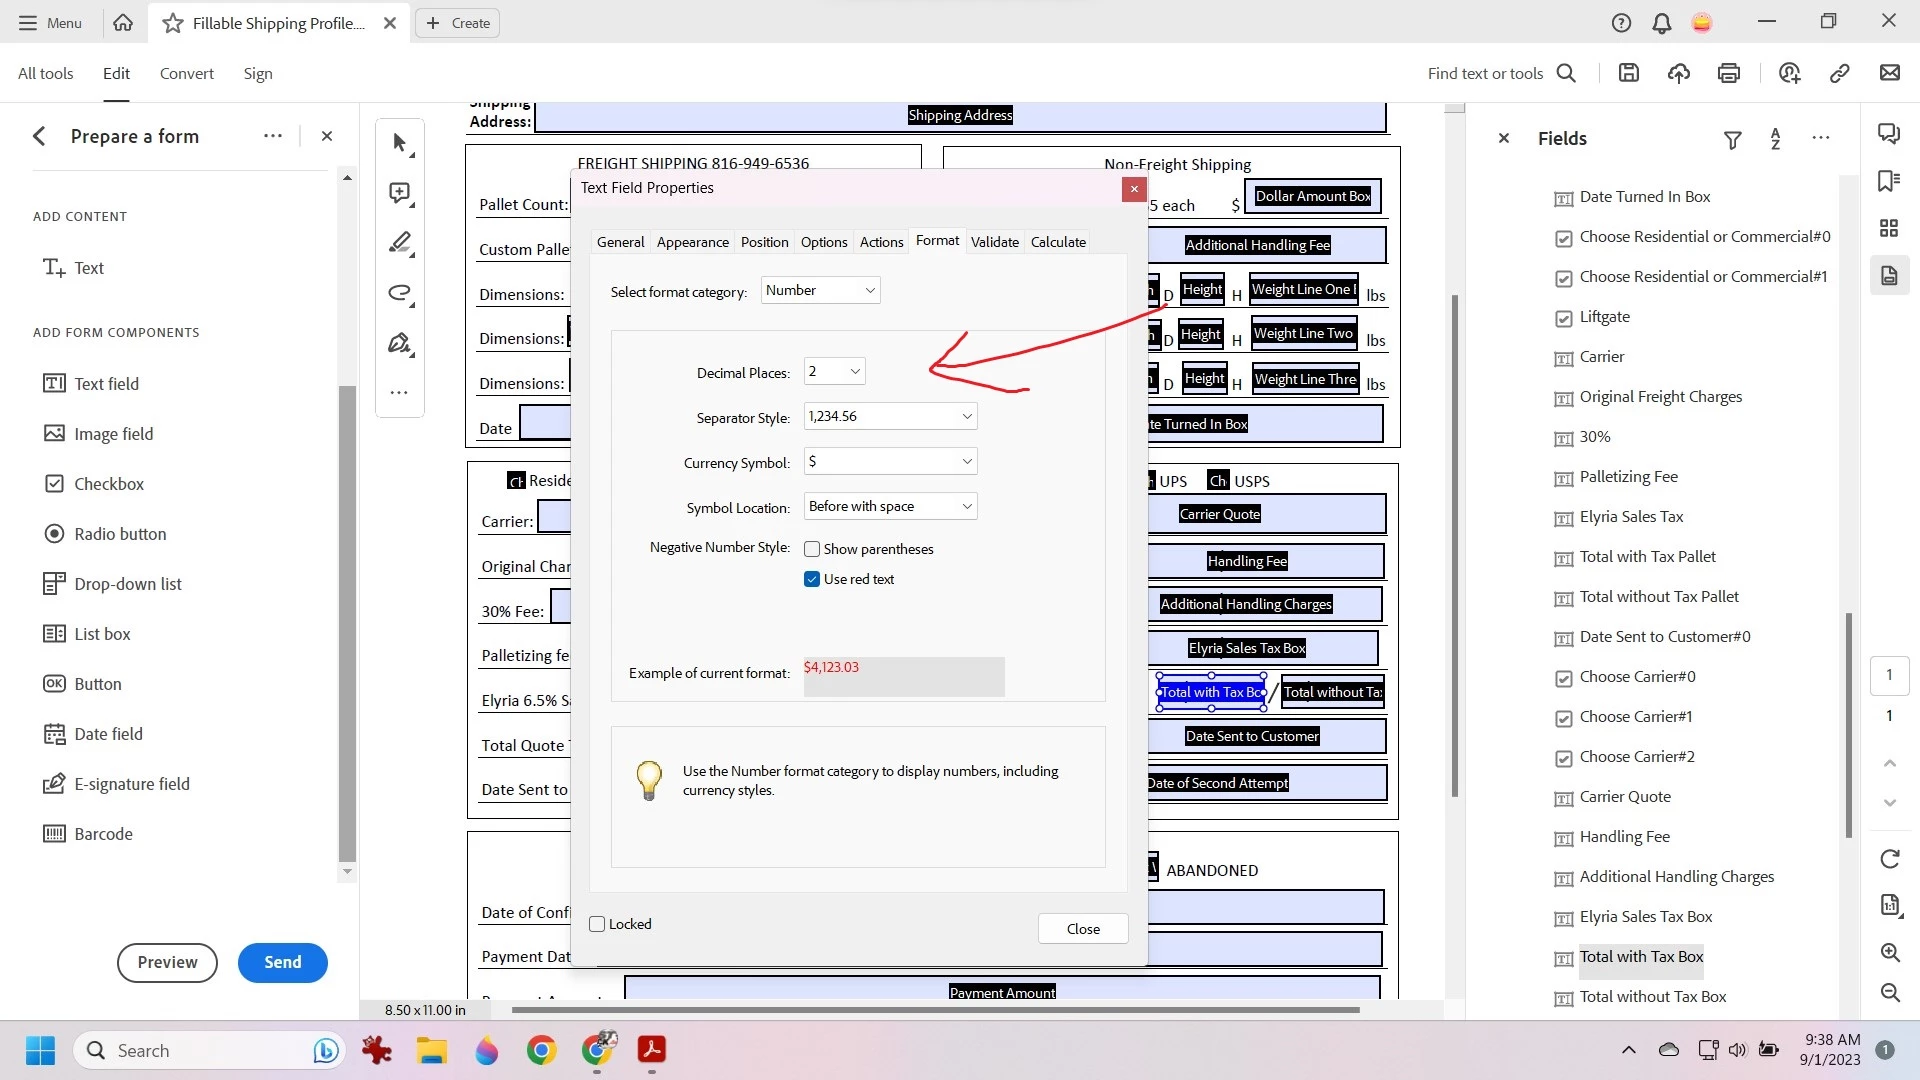The image size is (1920, 1080).
Task: Enable the Show parentheses checkbox
Action: tap(812, 549)
